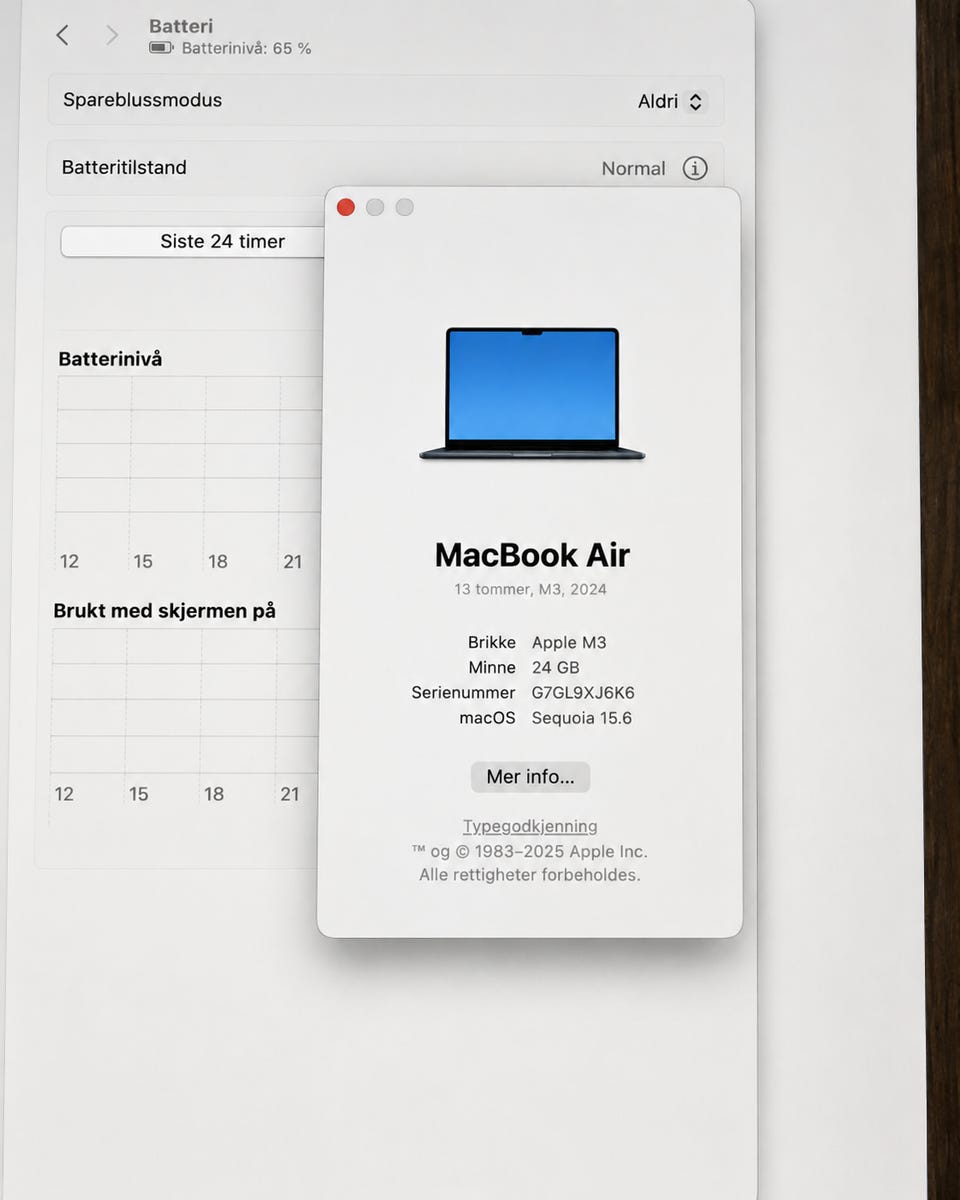960x1200 pixels.
Task: Click the macOS label
Action: point(487,717)
